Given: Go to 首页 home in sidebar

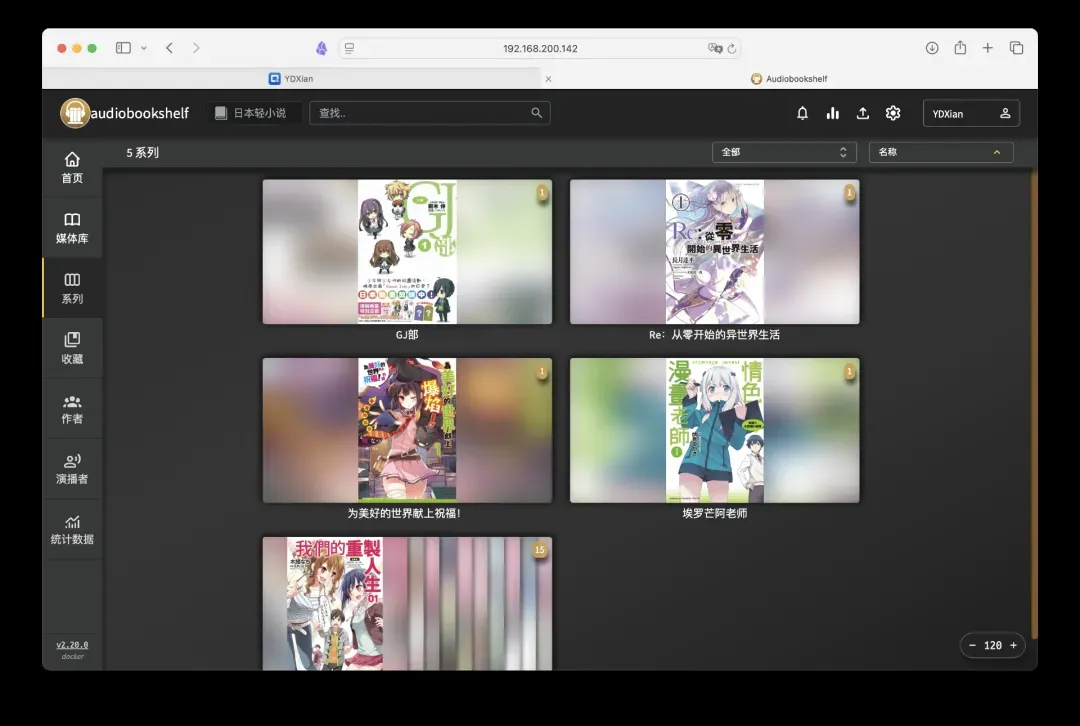Looking at the screenshot, I should point(72,168).
